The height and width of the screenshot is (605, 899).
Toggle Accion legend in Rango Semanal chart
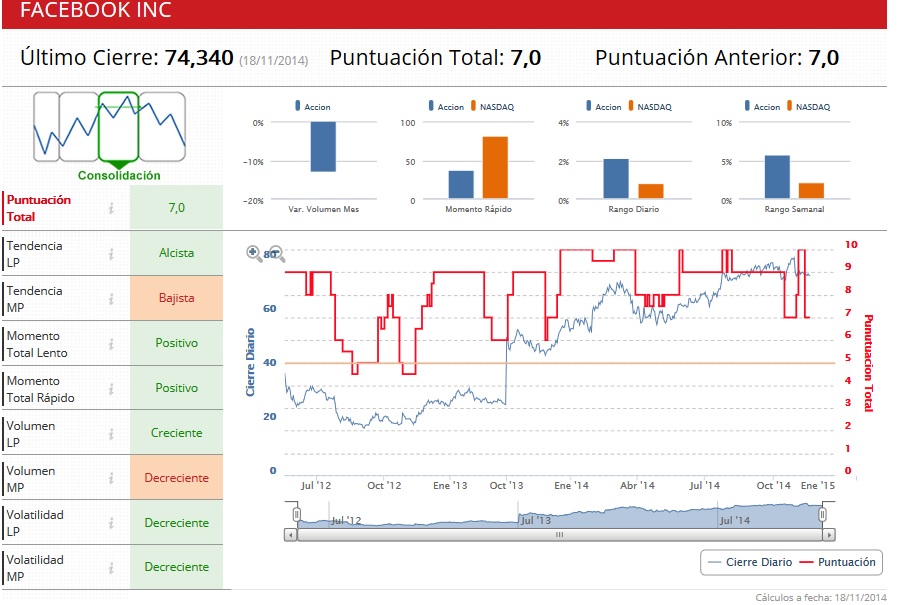(763, 107)
